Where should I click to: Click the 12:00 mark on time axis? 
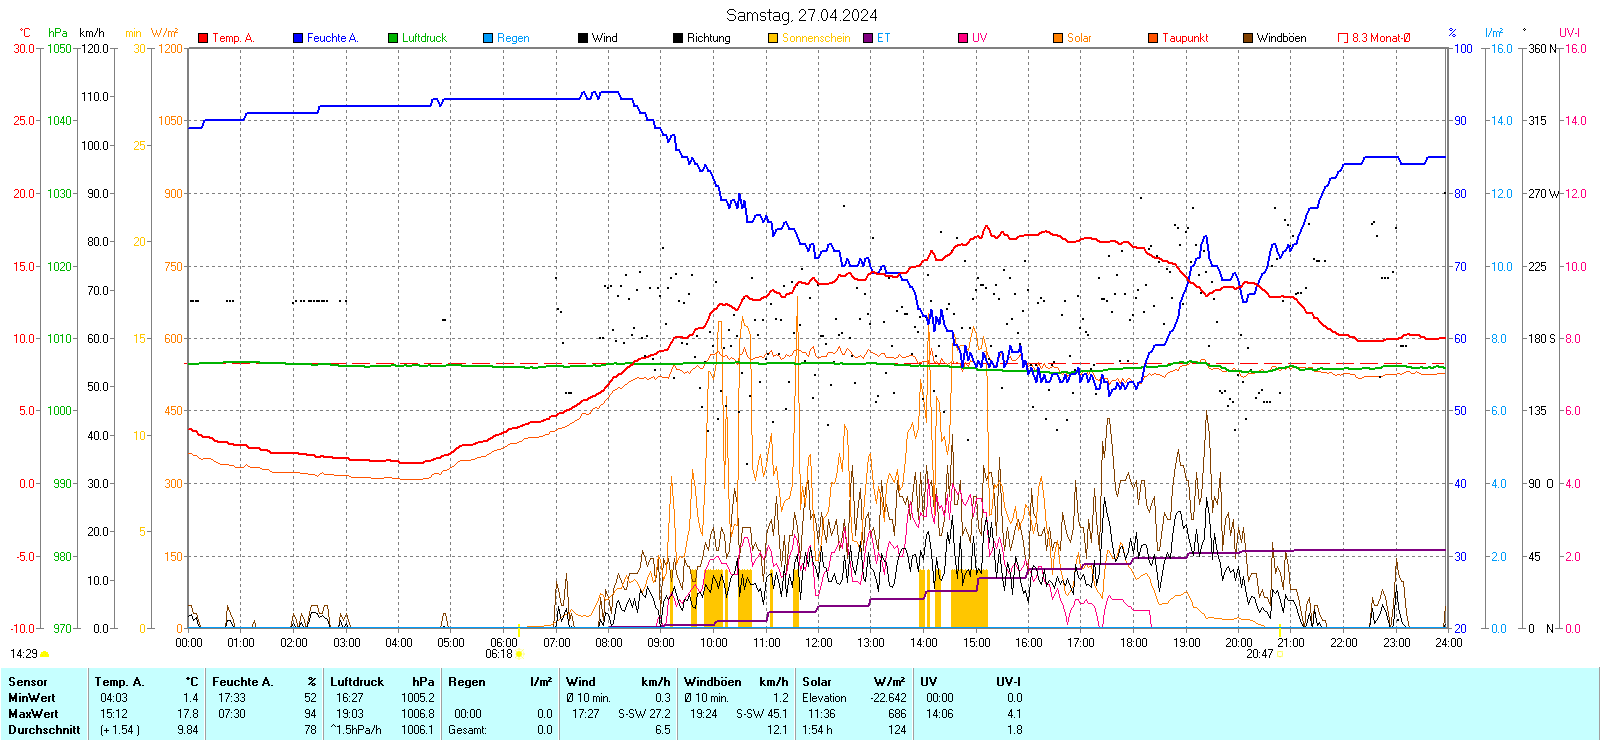click(818, 643)
